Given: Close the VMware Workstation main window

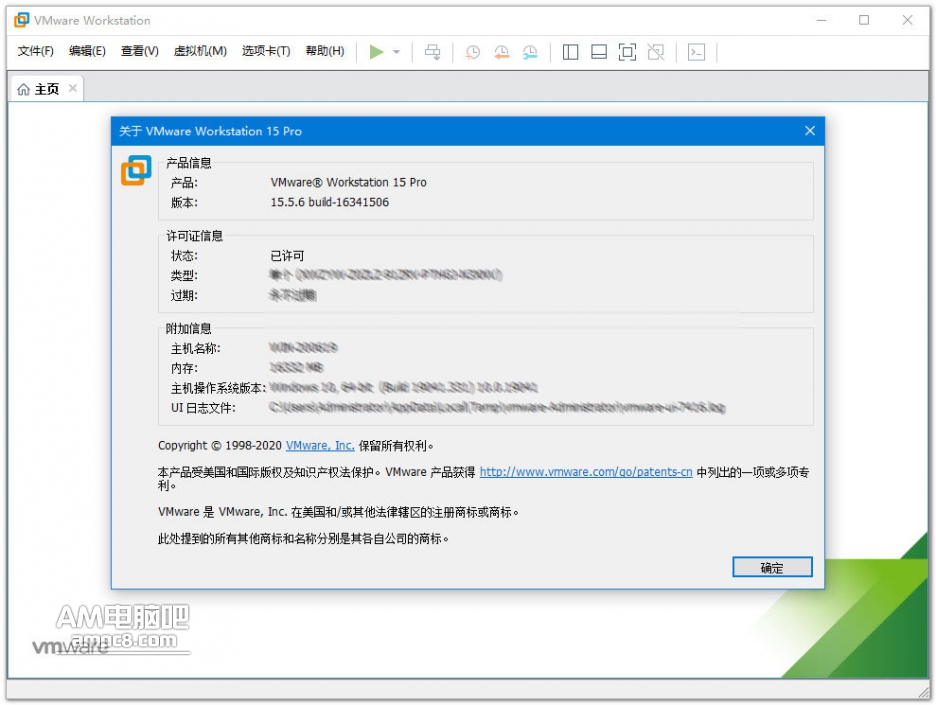Looking at the screenshot, I should pos(907,20).
